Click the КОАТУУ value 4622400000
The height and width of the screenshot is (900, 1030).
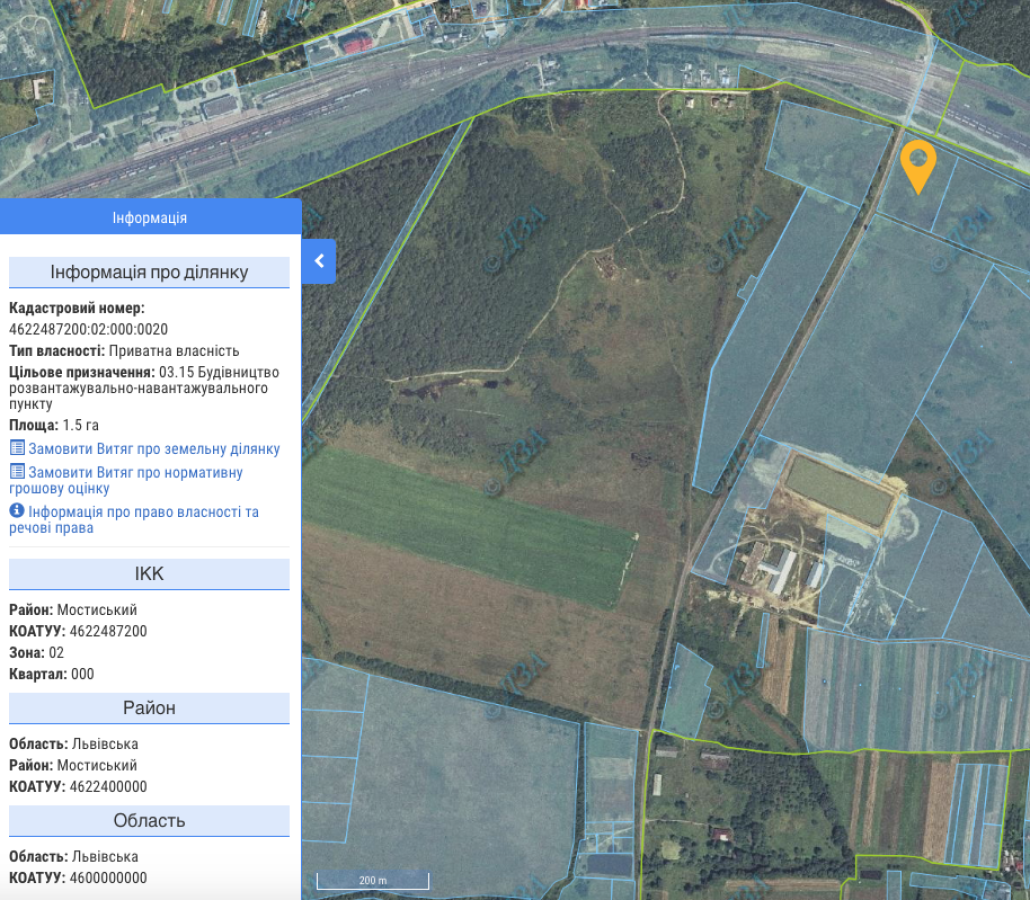108,787
